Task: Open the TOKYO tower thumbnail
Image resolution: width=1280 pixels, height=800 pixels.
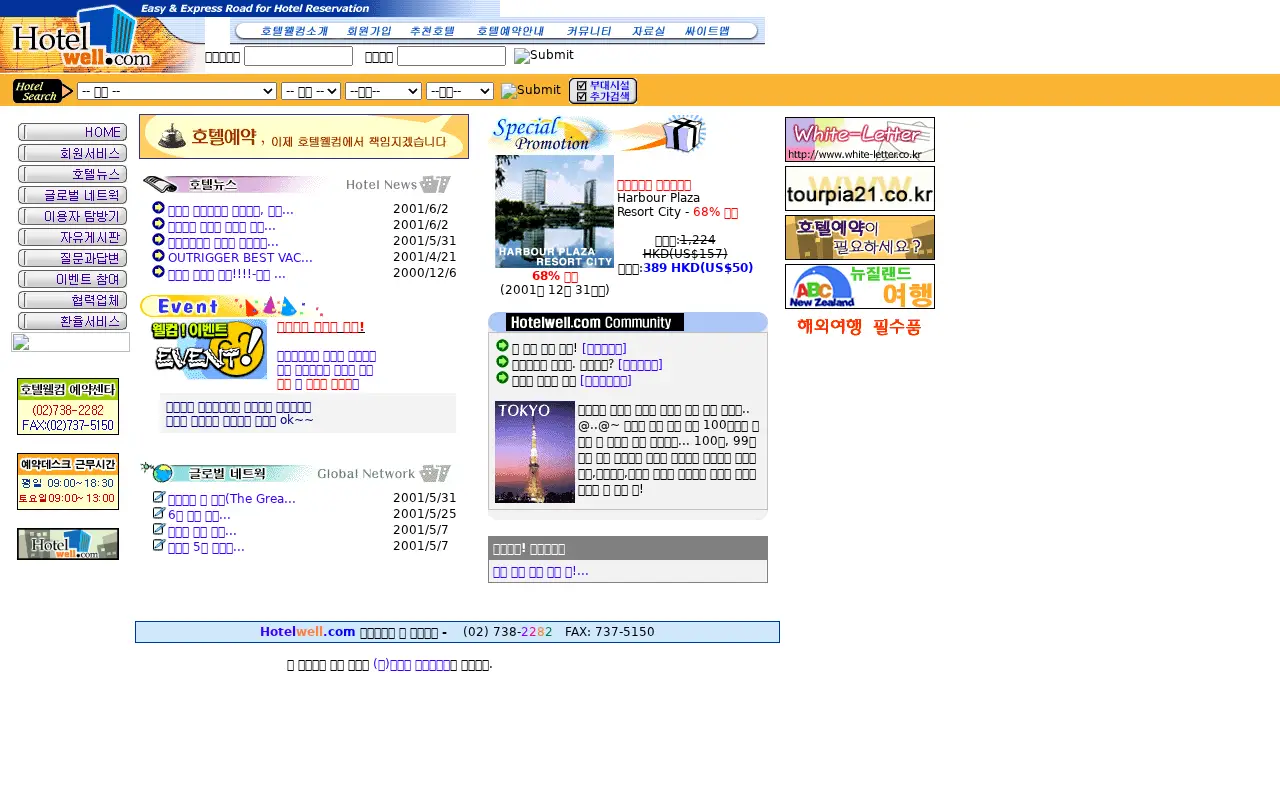Action: point(535,452)
